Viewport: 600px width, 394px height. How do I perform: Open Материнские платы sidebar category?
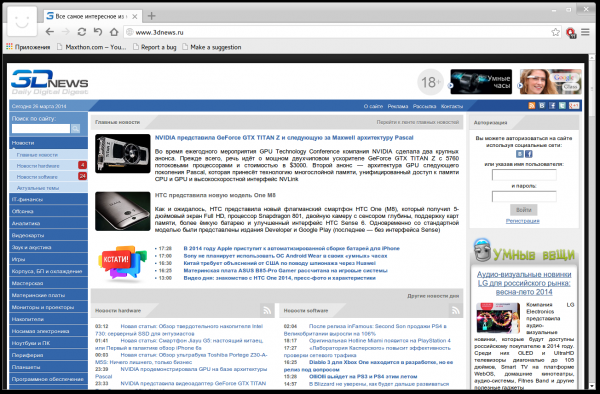click(48, 295)
